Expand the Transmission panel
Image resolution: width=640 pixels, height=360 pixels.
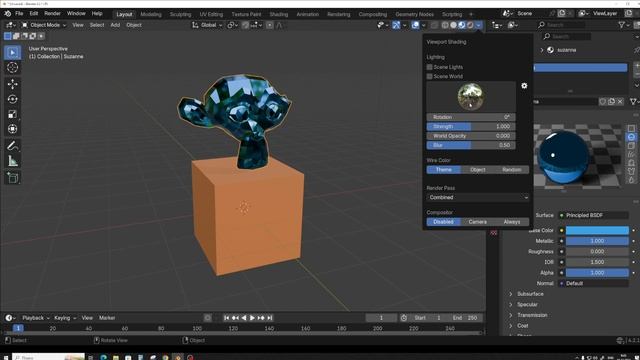[532, 315]
